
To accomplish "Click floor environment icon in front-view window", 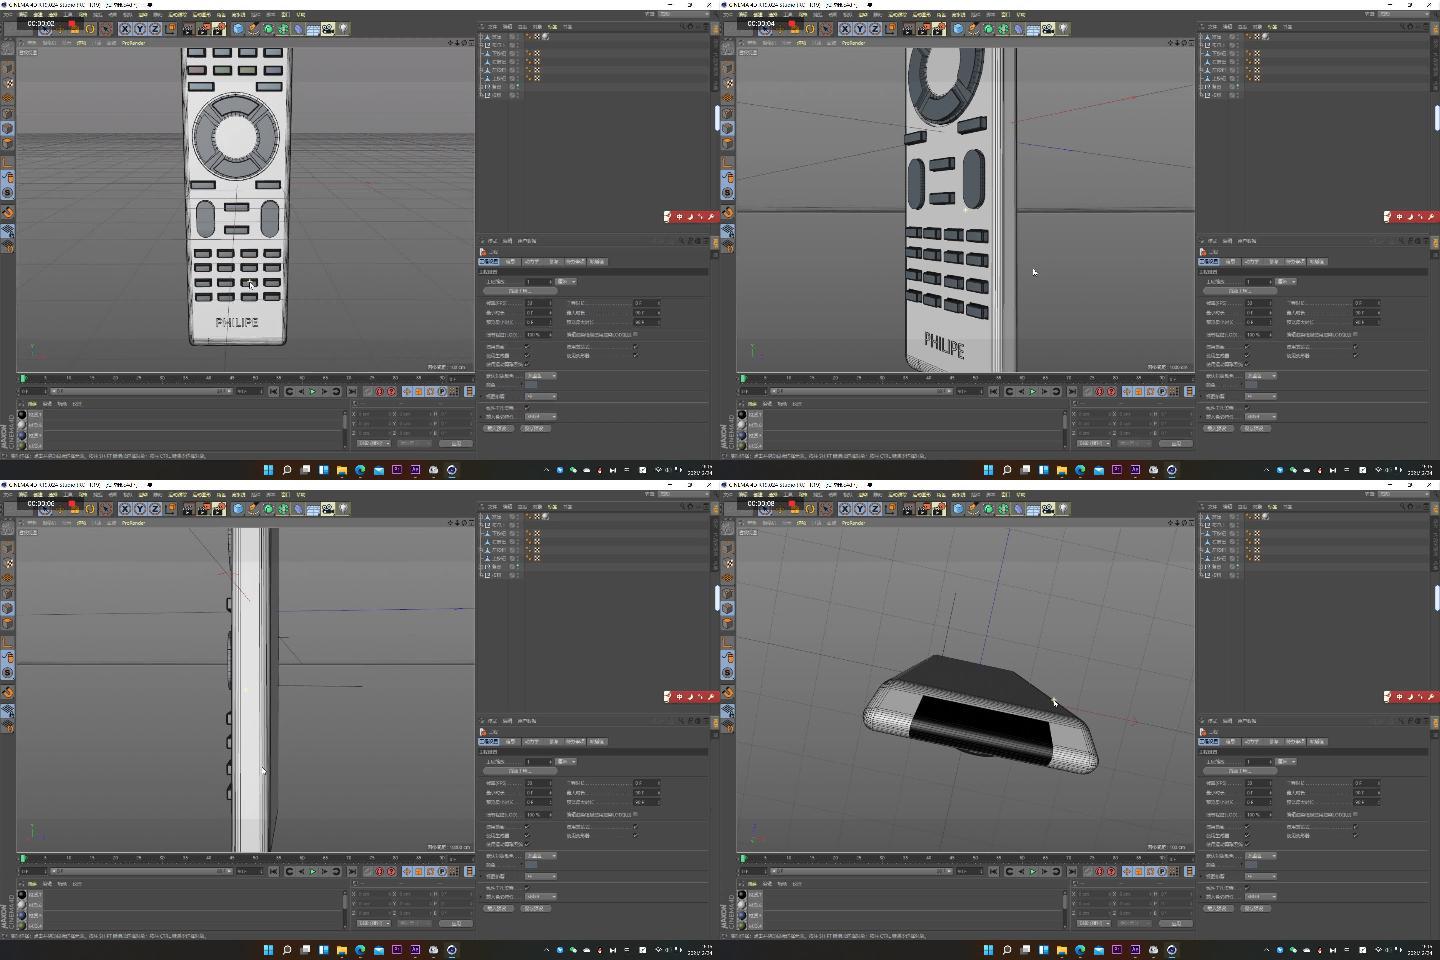I will (x=313, y=29).
